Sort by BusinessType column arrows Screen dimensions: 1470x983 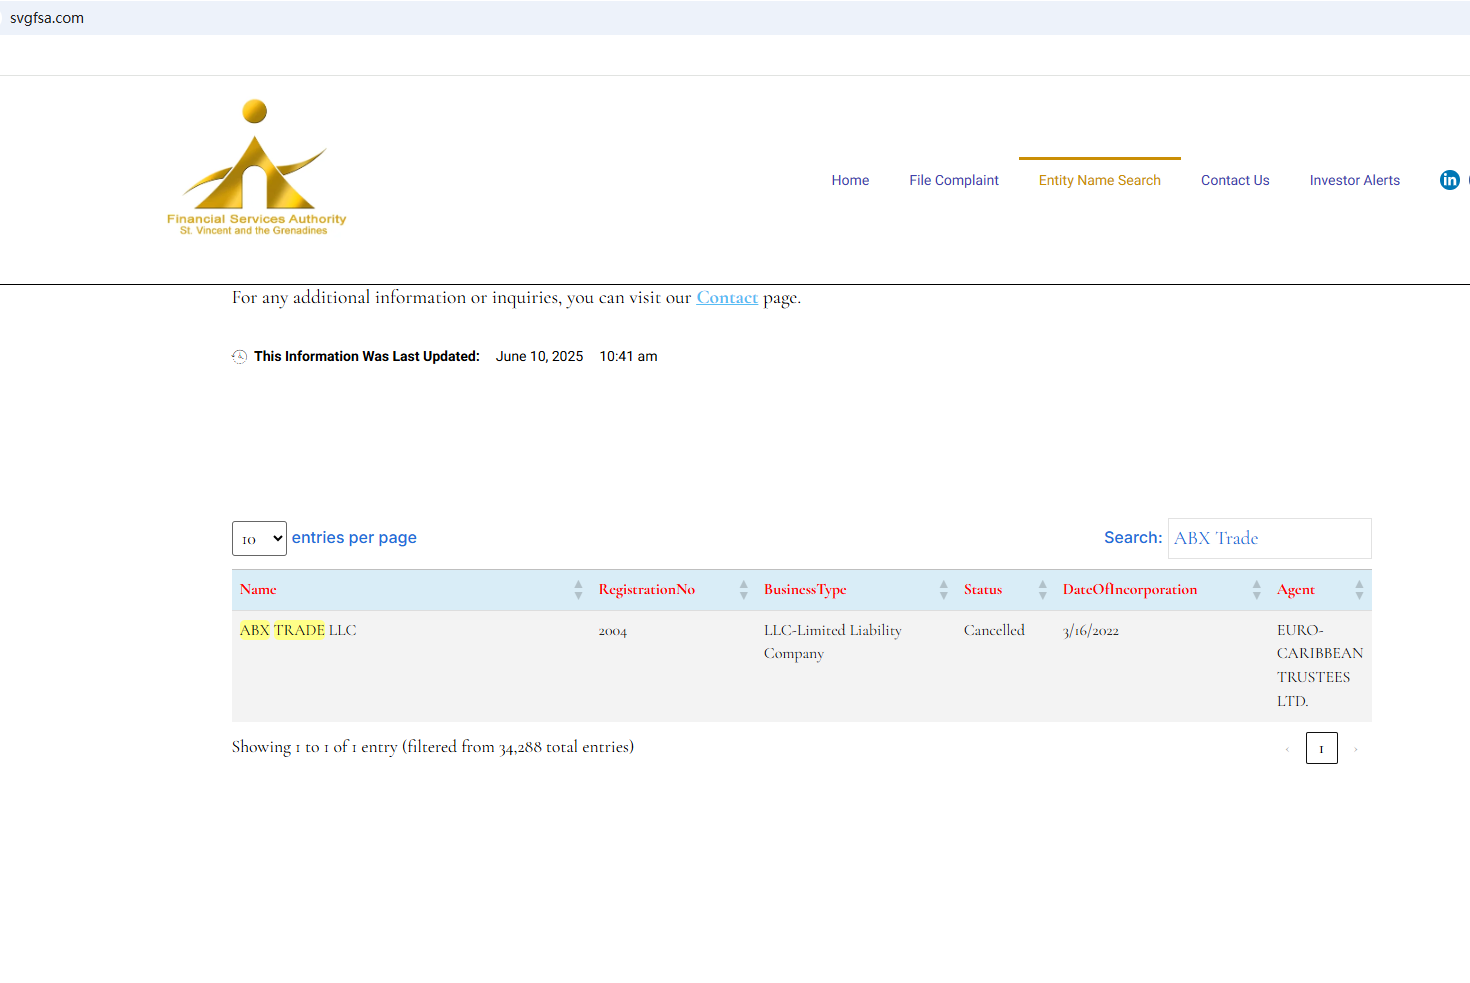coord(943,590)
